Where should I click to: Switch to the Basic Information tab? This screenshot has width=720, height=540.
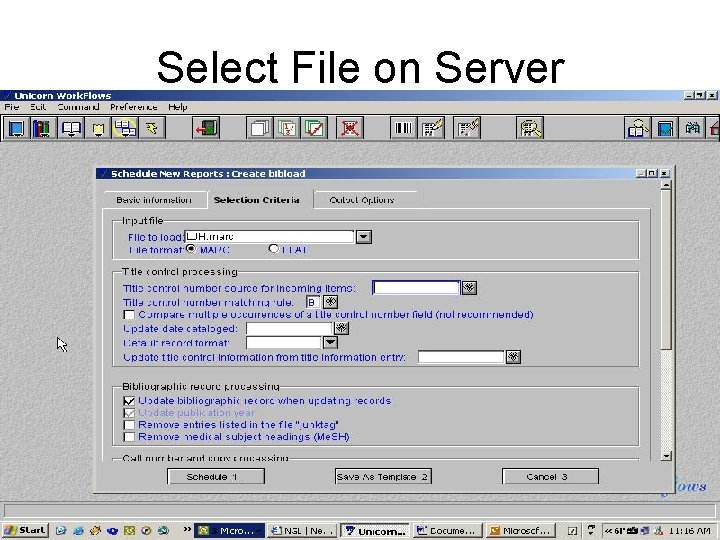click(x=154, y=200)
